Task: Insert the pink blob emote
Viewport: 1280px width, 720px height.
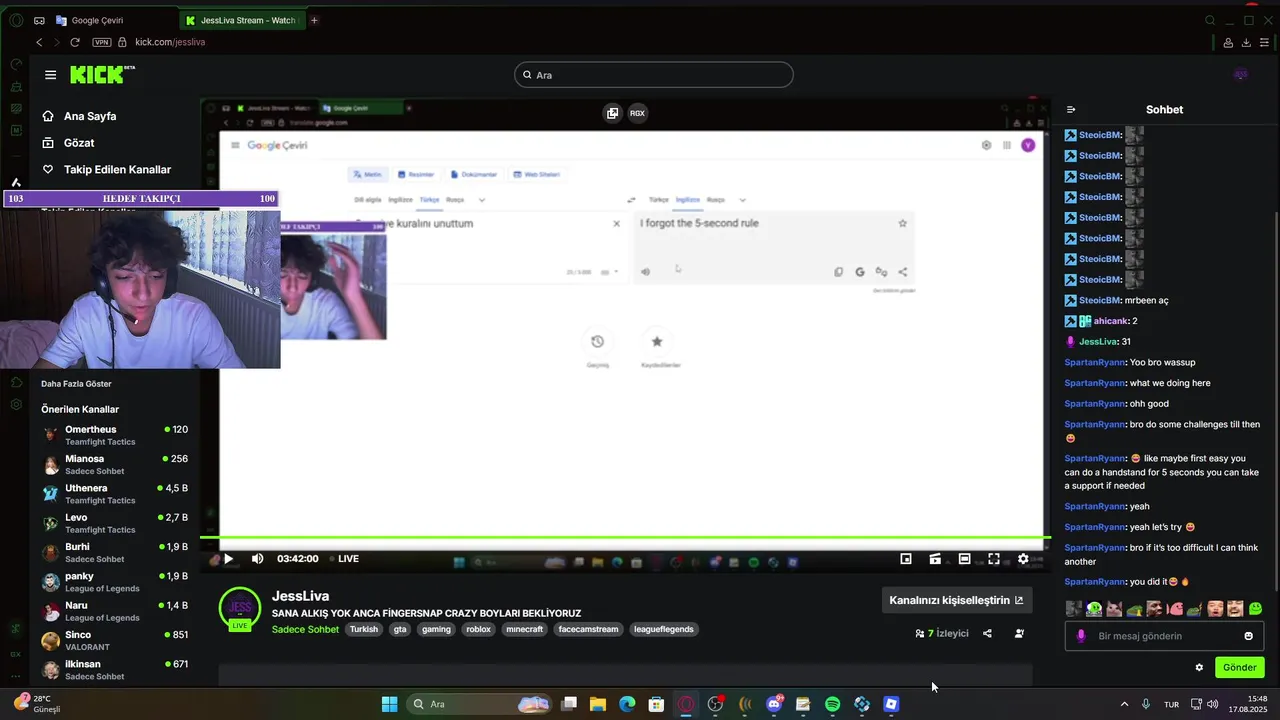Action: point(1175,608)
